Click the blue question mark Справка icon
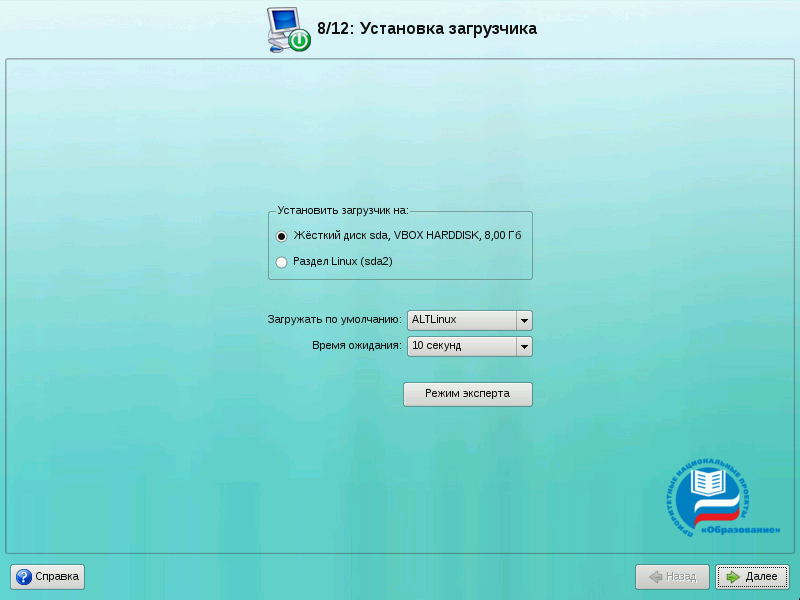 click(23, 577)
